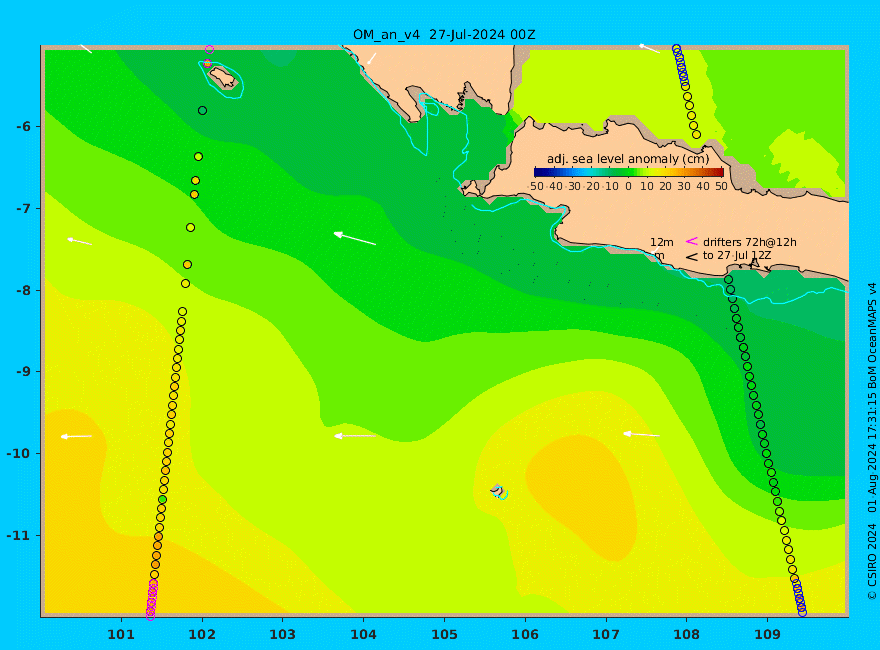Click the 'adj. sea level anomaly (cm)' label
880x650 pixels.
pyautogui.click(x=628, y=159)
